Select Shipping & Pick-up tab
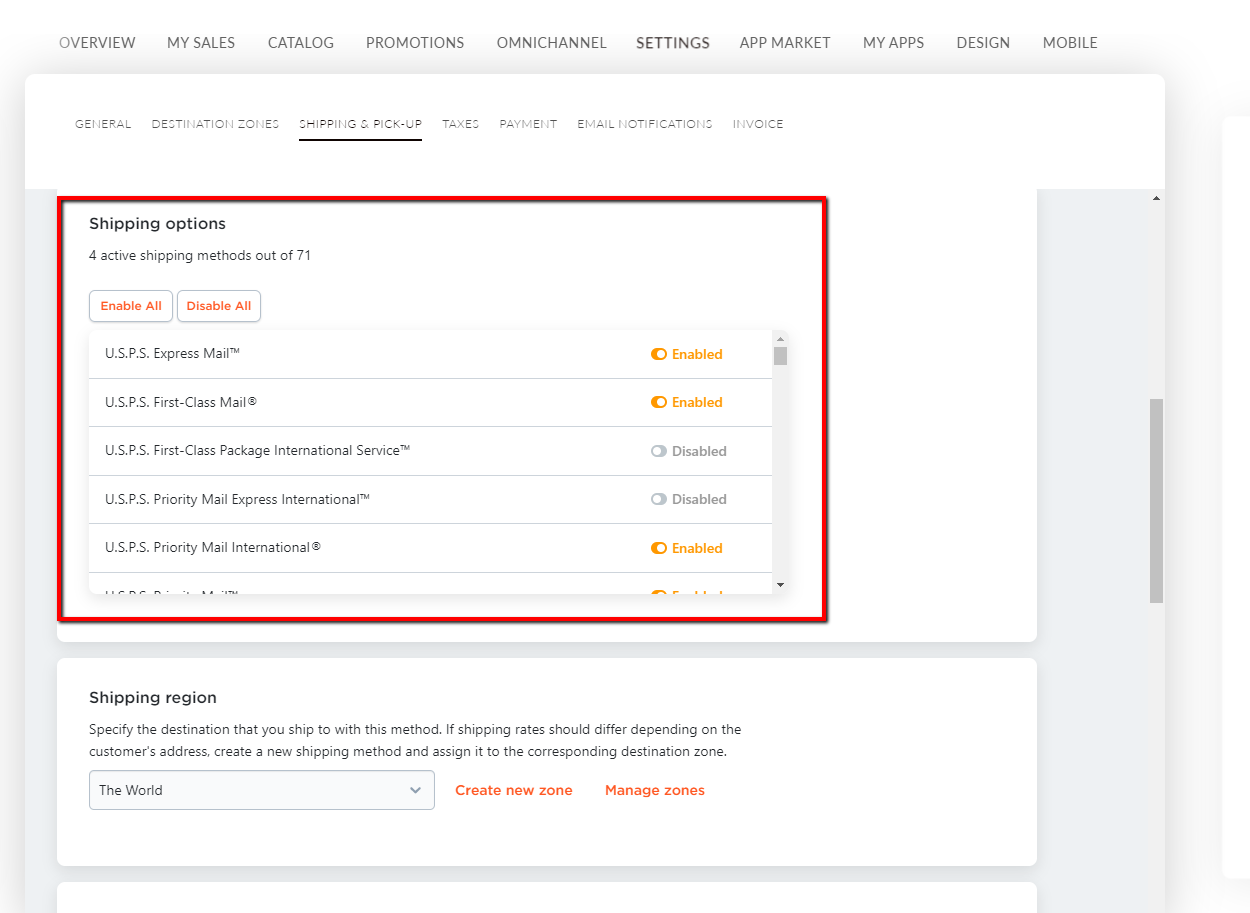The image size is (1250, 913). click(x=360, y=124)
